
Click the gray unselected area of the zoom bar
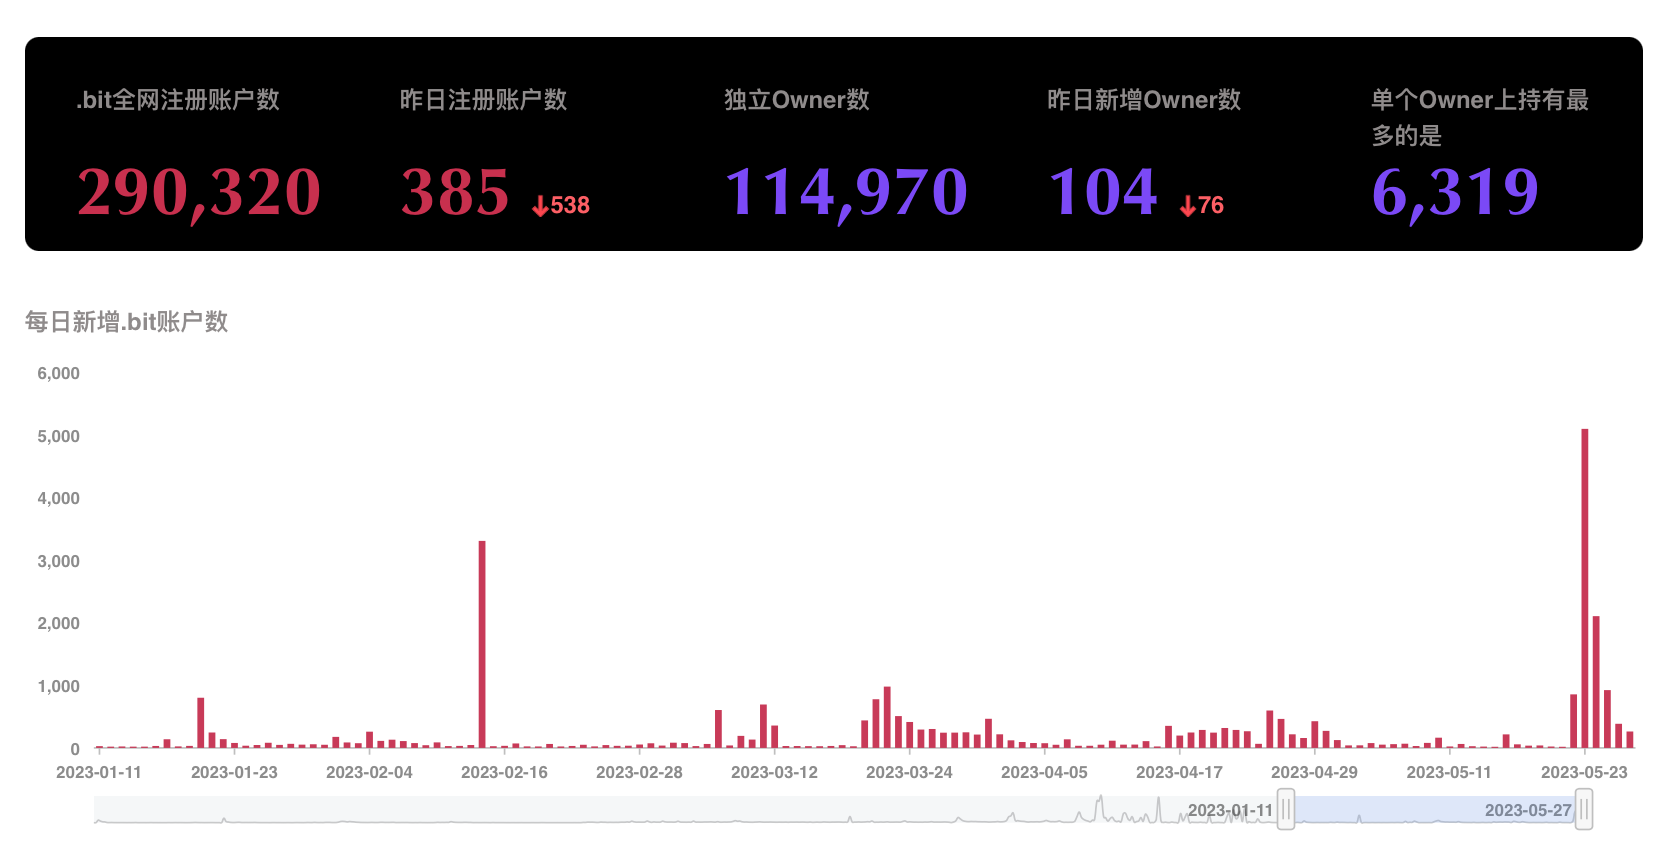pyautogui.click(x=600, y=809)
